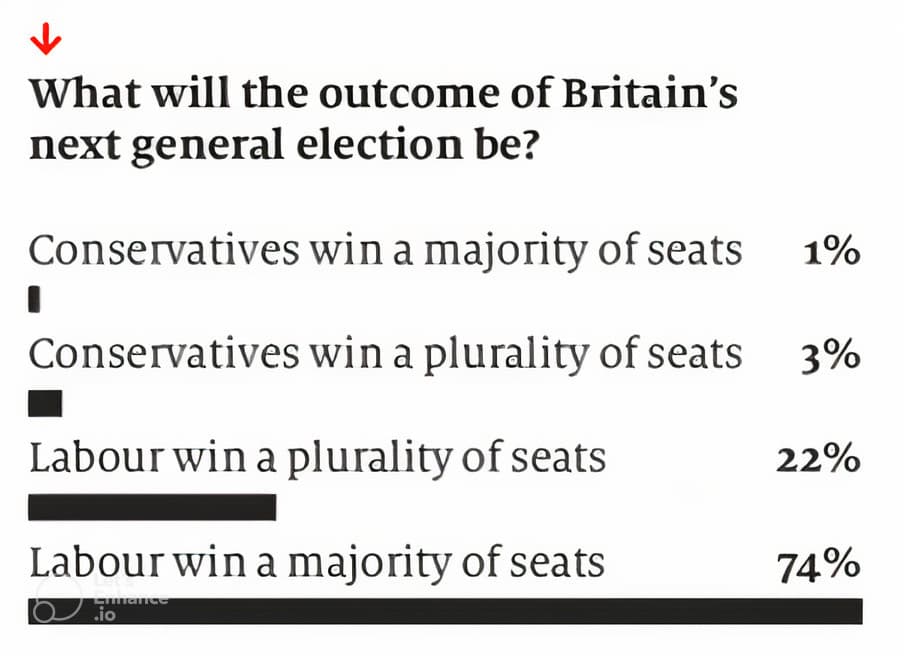Click the word 'Conservatives' in the first option
The image size is (904, 656).
point(164,250)
